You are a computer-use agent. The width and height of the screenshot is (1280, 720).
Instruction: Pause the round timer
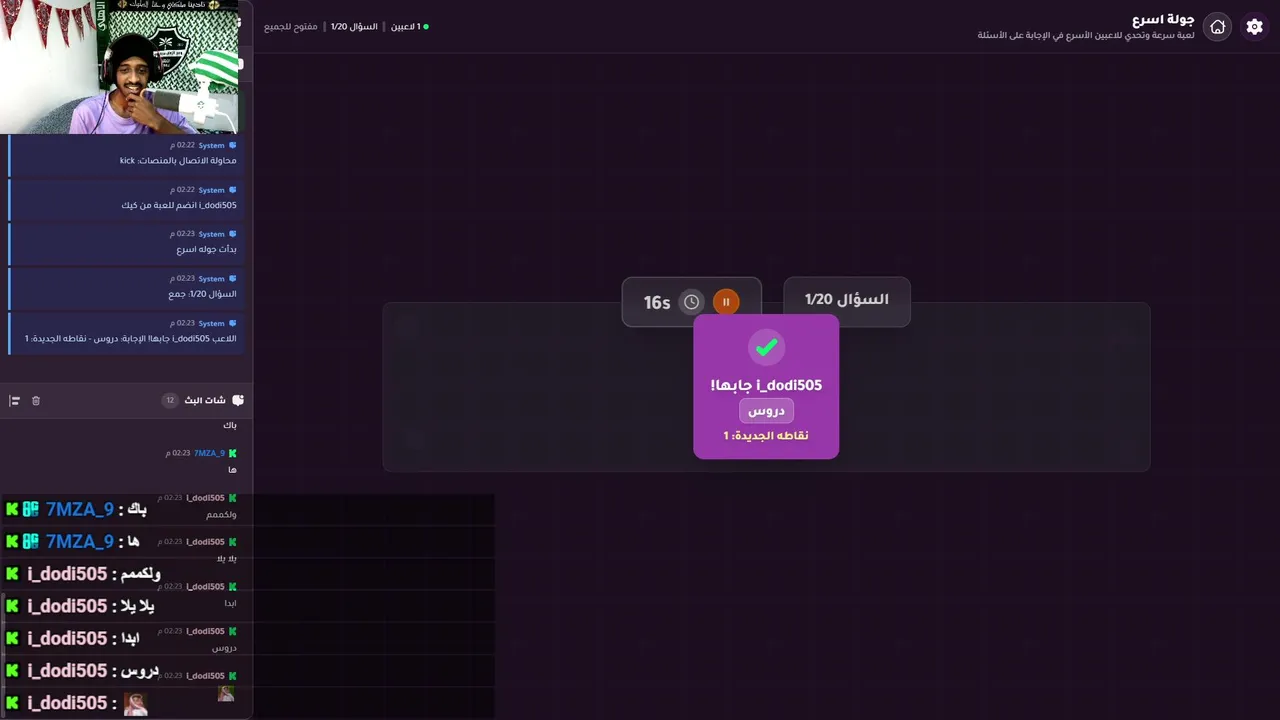tap(726, 302)
